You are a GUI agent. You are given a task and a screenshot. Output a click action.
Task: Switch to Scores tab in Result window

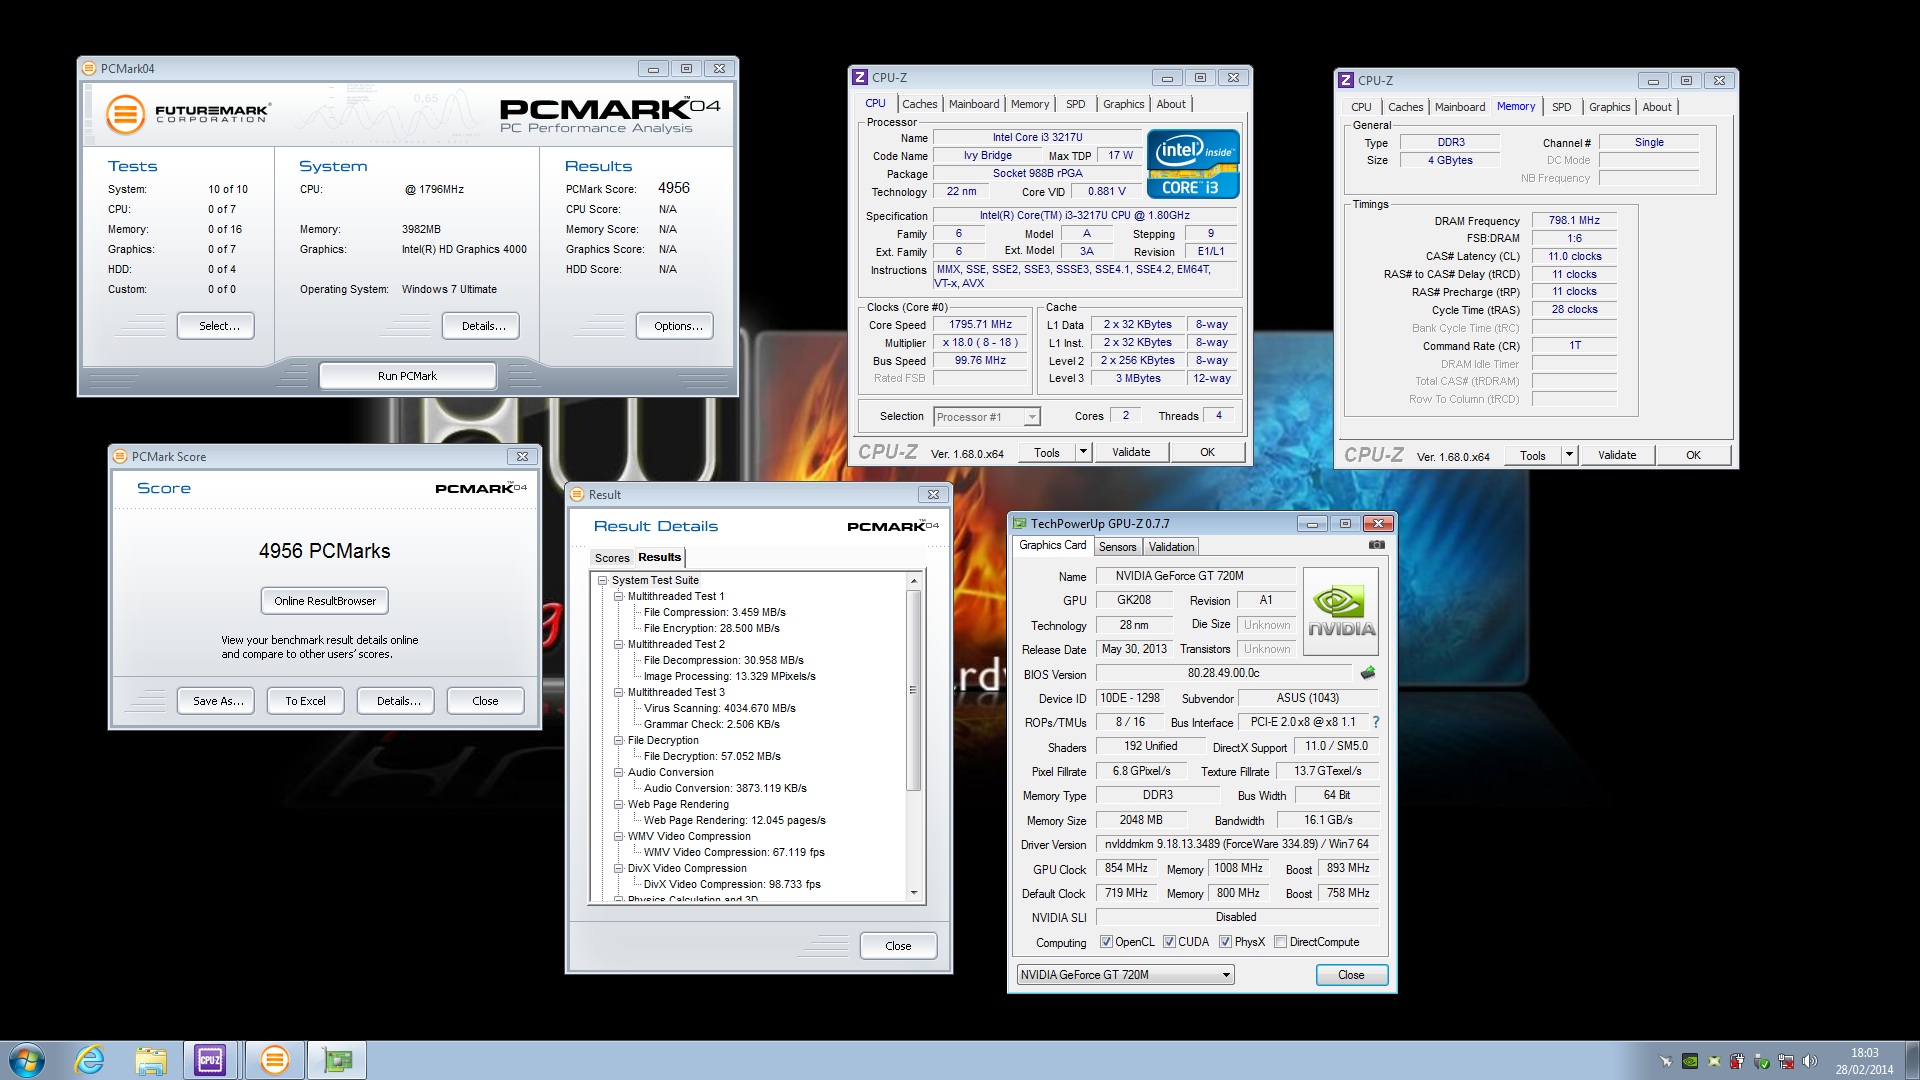pyautogui.click(x=612, y=558)
